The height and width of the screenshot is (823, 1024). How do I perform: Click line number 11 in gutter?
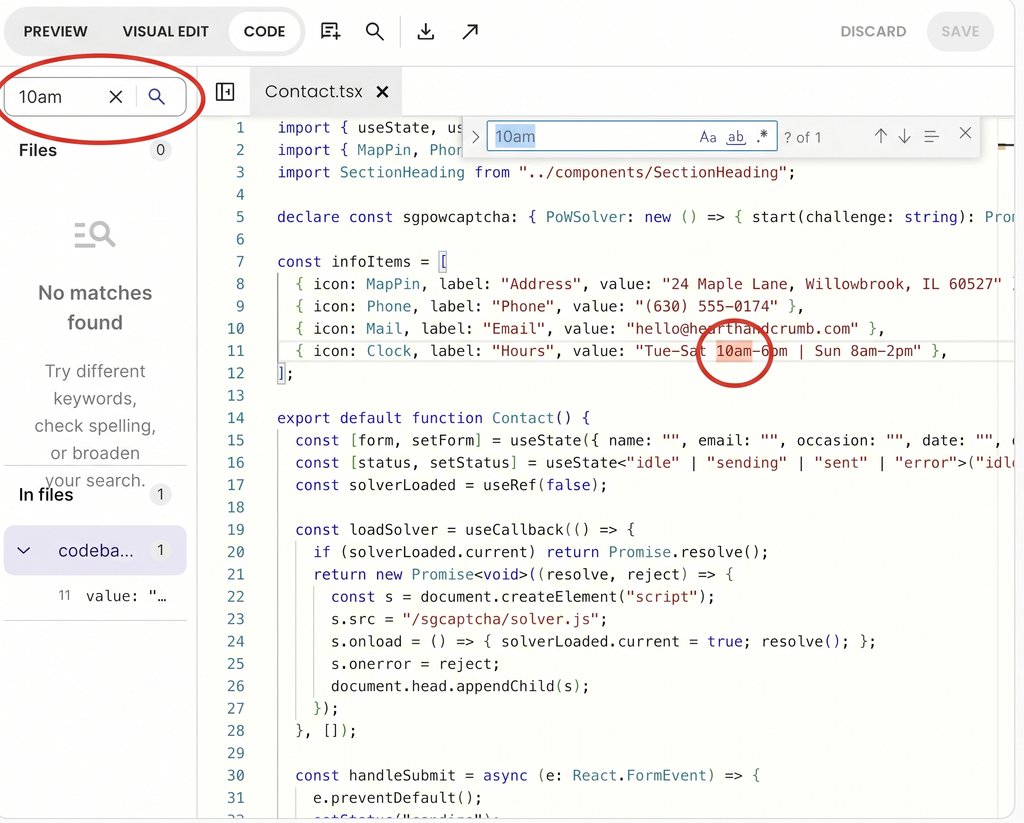(x=236, y=351)
